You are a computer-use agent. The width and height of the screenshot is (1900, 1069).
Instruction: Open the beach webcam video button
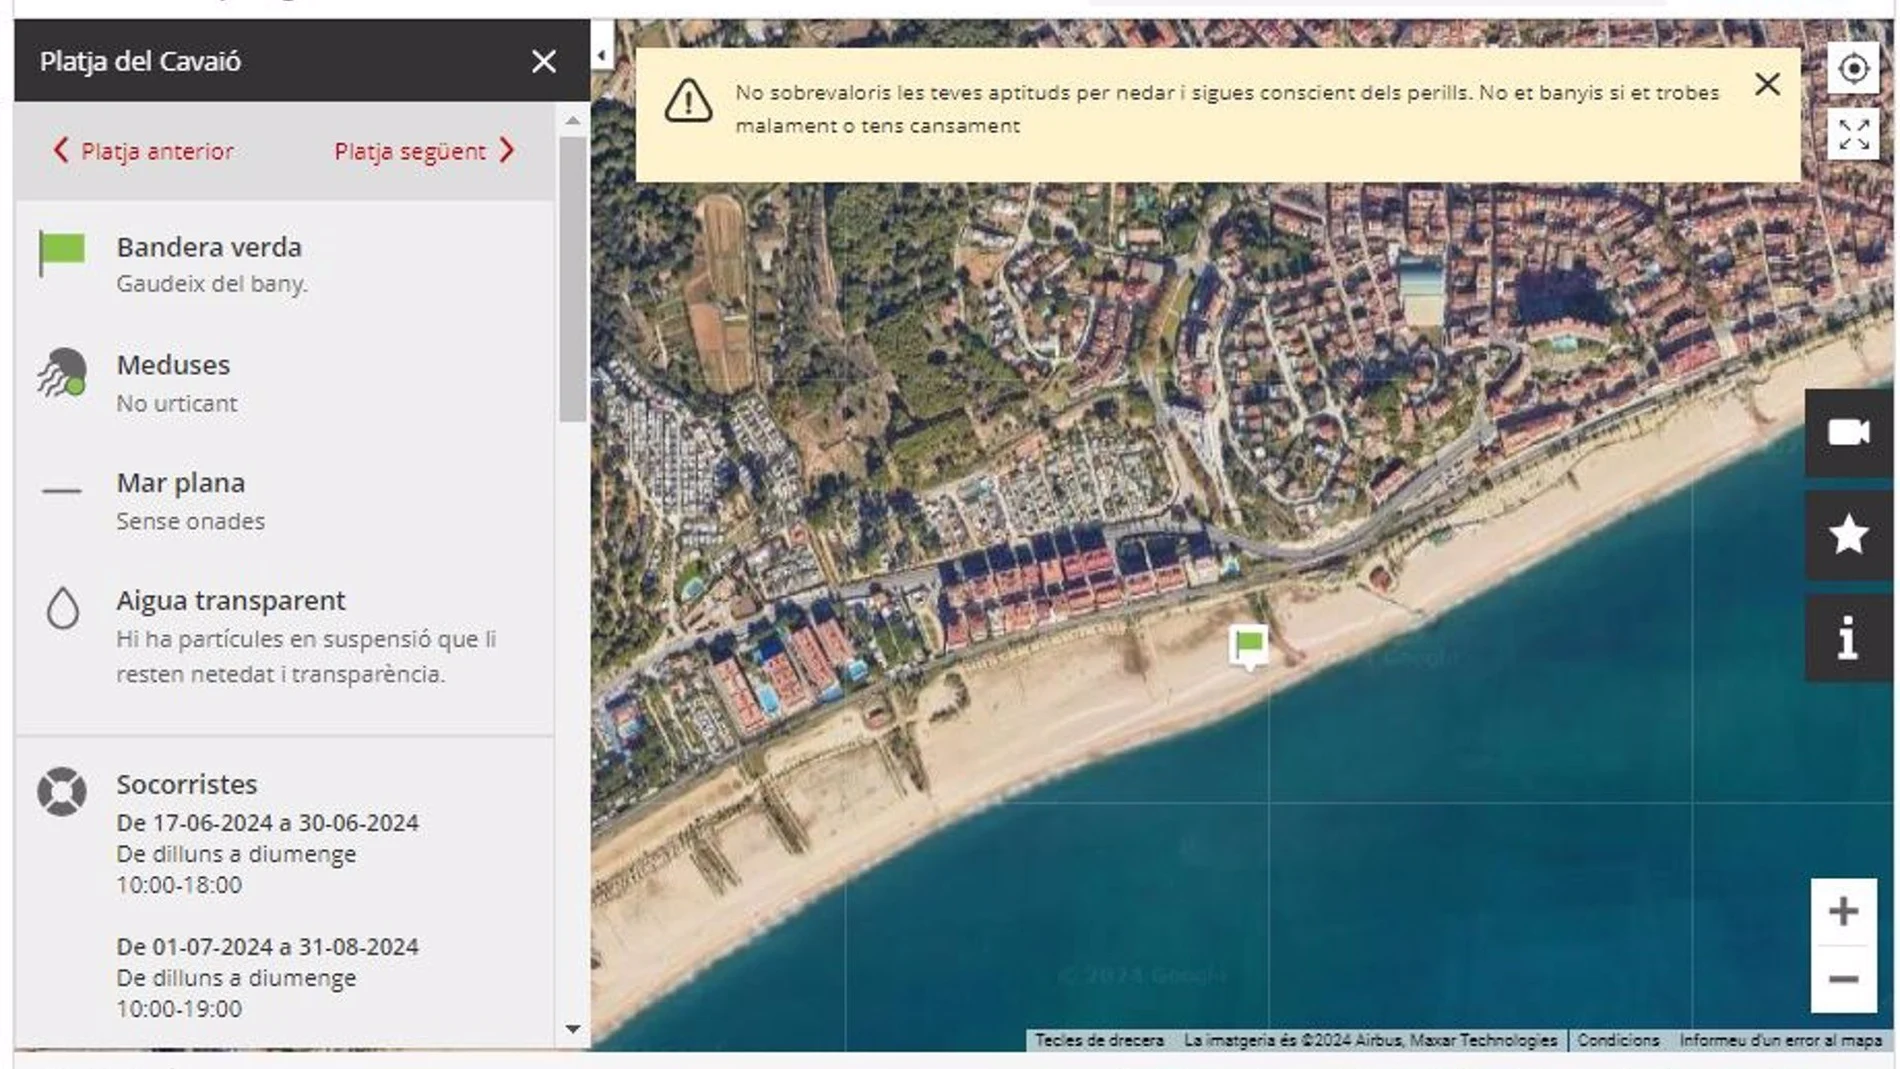point(1849,433)
